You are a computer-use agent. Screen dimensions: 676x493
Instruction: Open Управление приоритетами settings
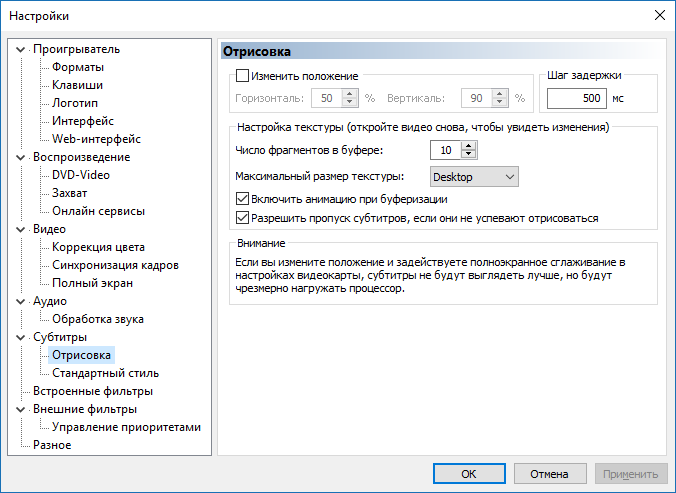click(x=127, y=427)
